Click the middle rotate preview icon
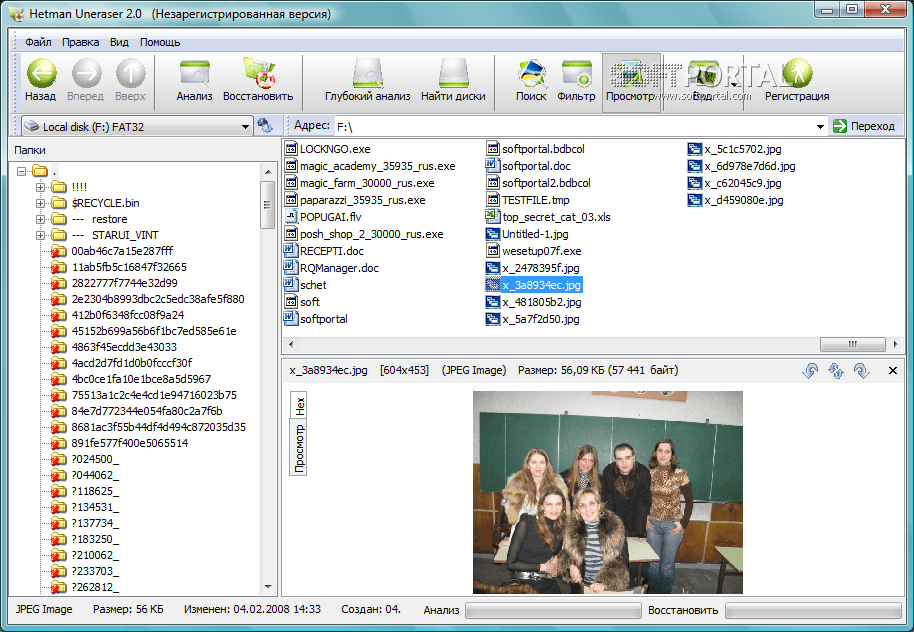The image size is (914, 632). (x=836, y=371)
